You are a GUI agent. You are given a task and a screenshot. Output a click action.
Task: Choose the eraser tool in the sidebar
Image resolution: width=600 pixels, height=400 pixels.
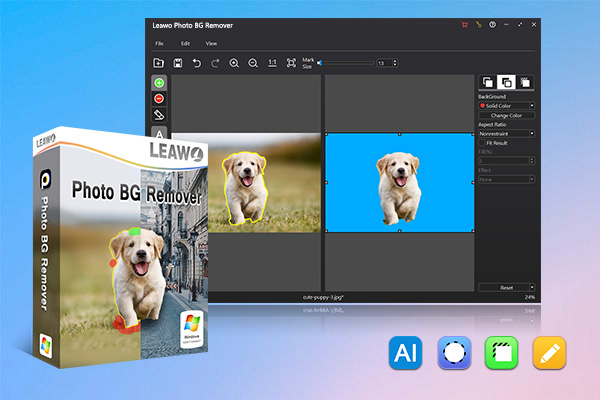(x=159, y=114)
